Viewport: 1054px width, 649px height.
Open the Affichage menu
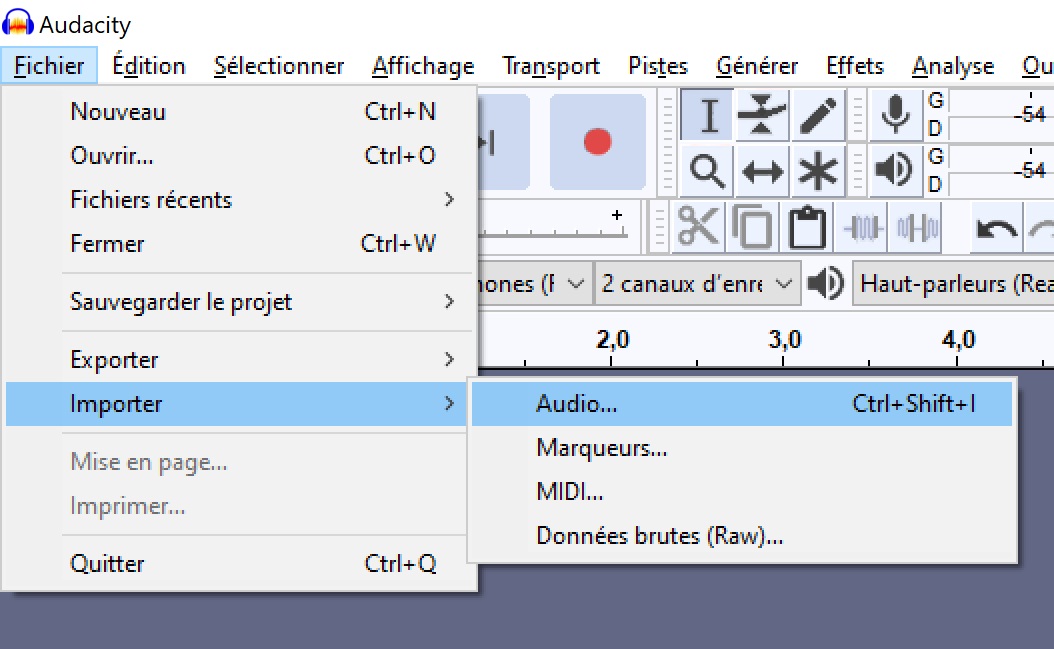(423, 66)
